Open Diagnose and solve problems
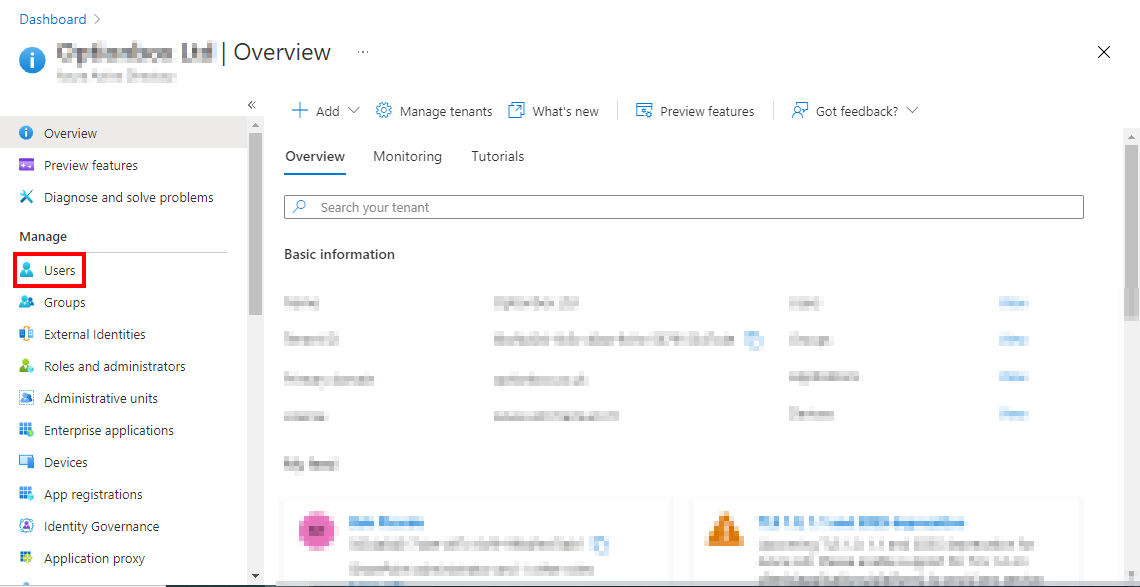 point(124,197)
